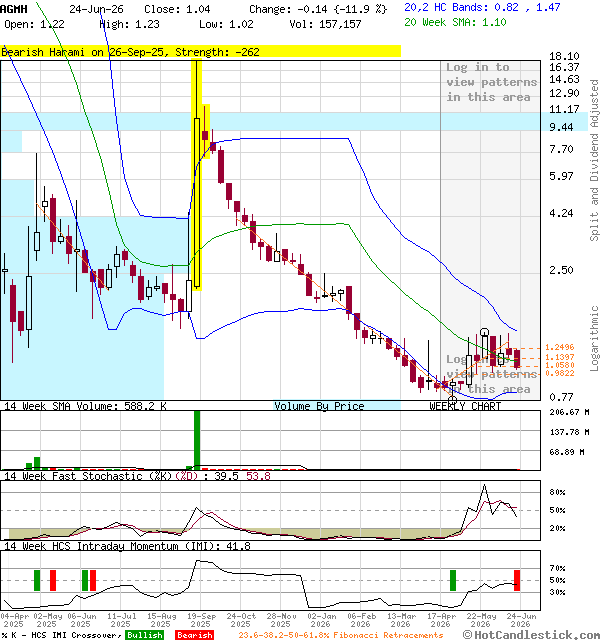The width and height of the screenshot is (600, 640).
Task: Click the first green IMI crossover marker
Action: pos(37,580)
